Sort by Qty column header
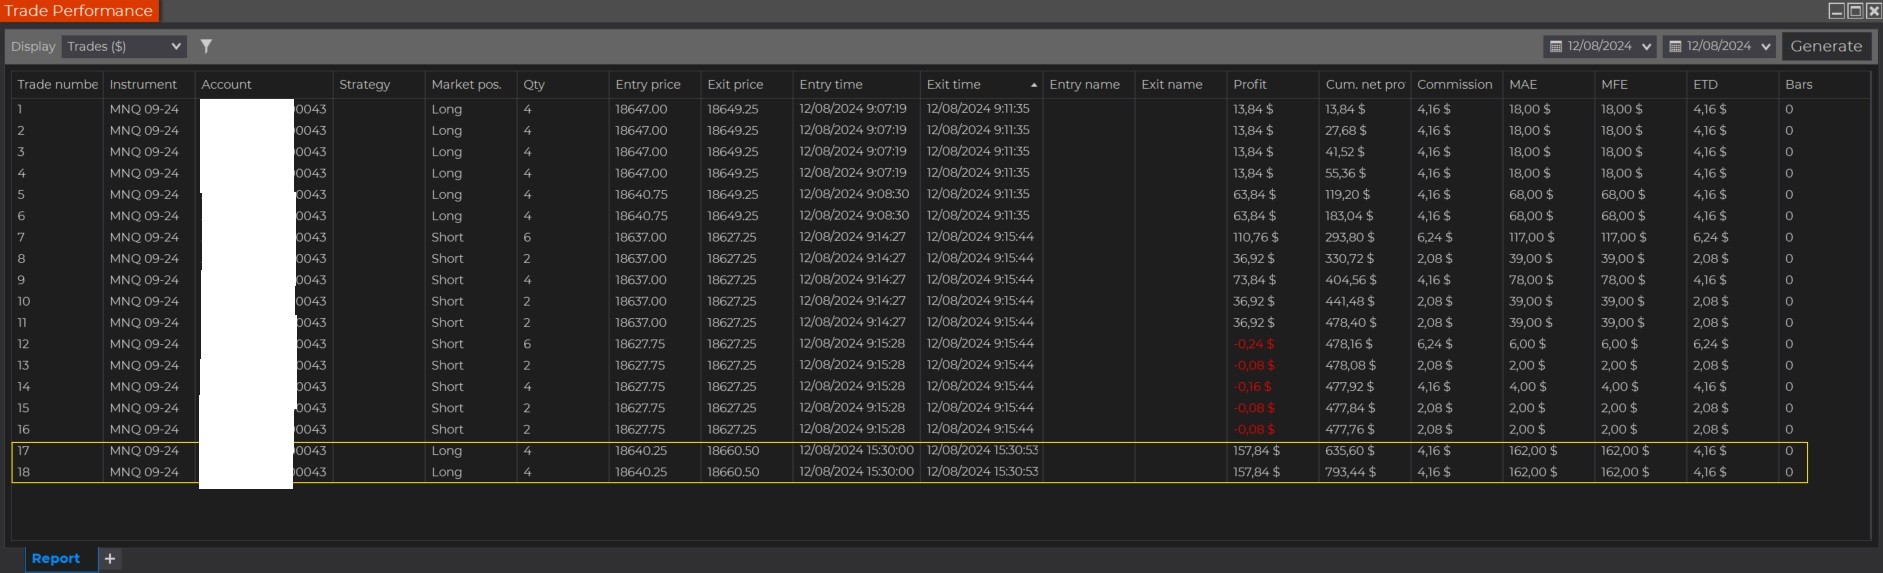Image resolution: width=1883 pixels, height=573 pixels. tap(562, 85)
